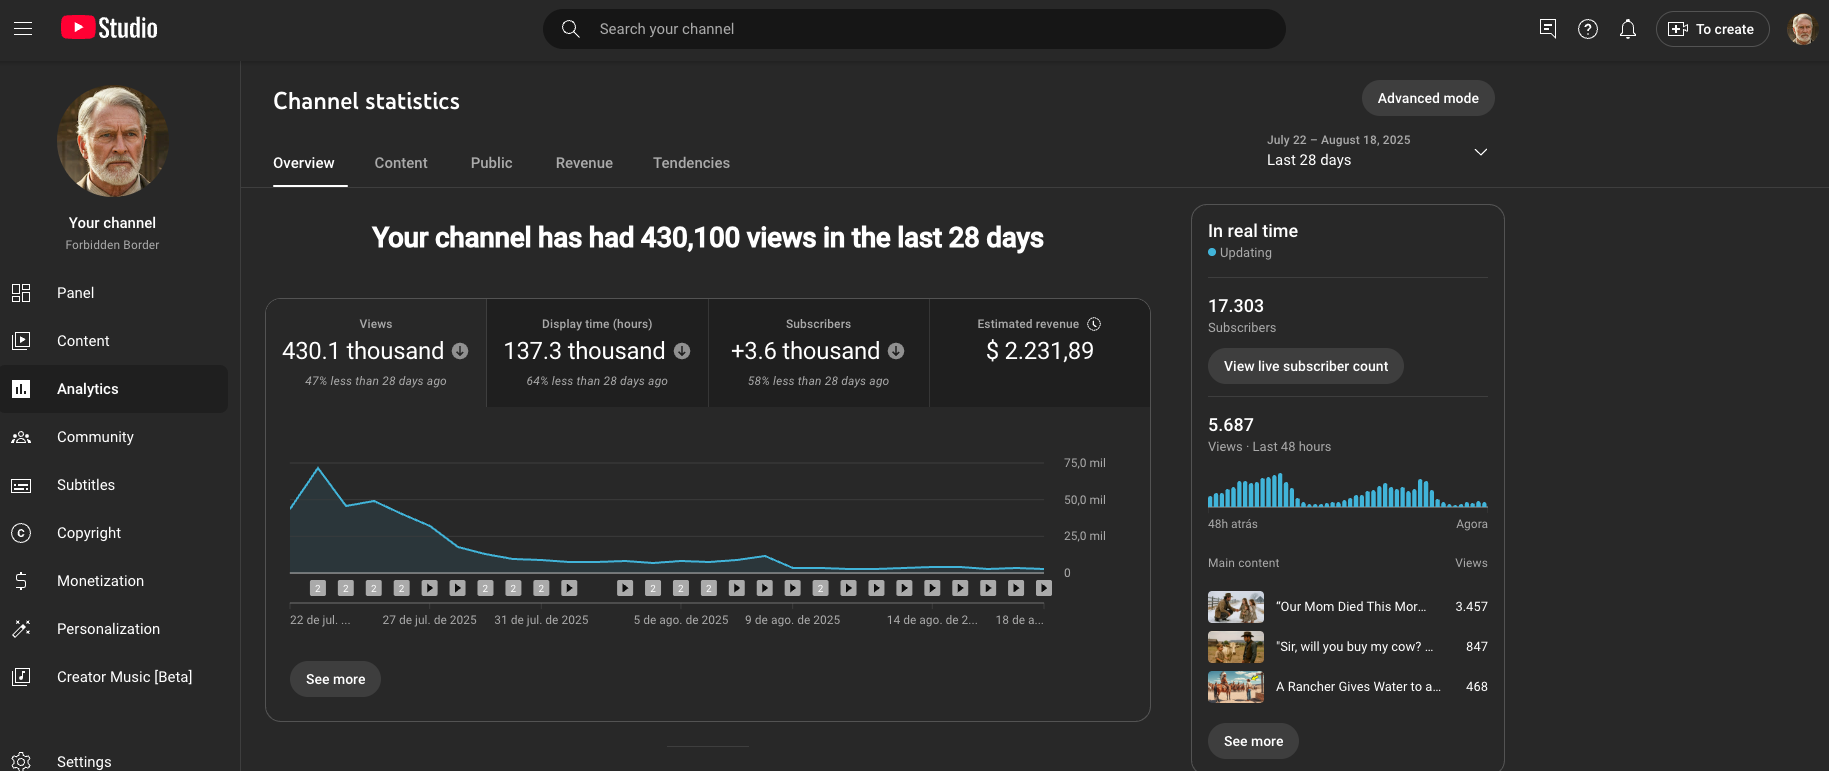This screenshot has height=771, width=1829.
Task: Select the Views metric card
Action: (x=376, y=353)
